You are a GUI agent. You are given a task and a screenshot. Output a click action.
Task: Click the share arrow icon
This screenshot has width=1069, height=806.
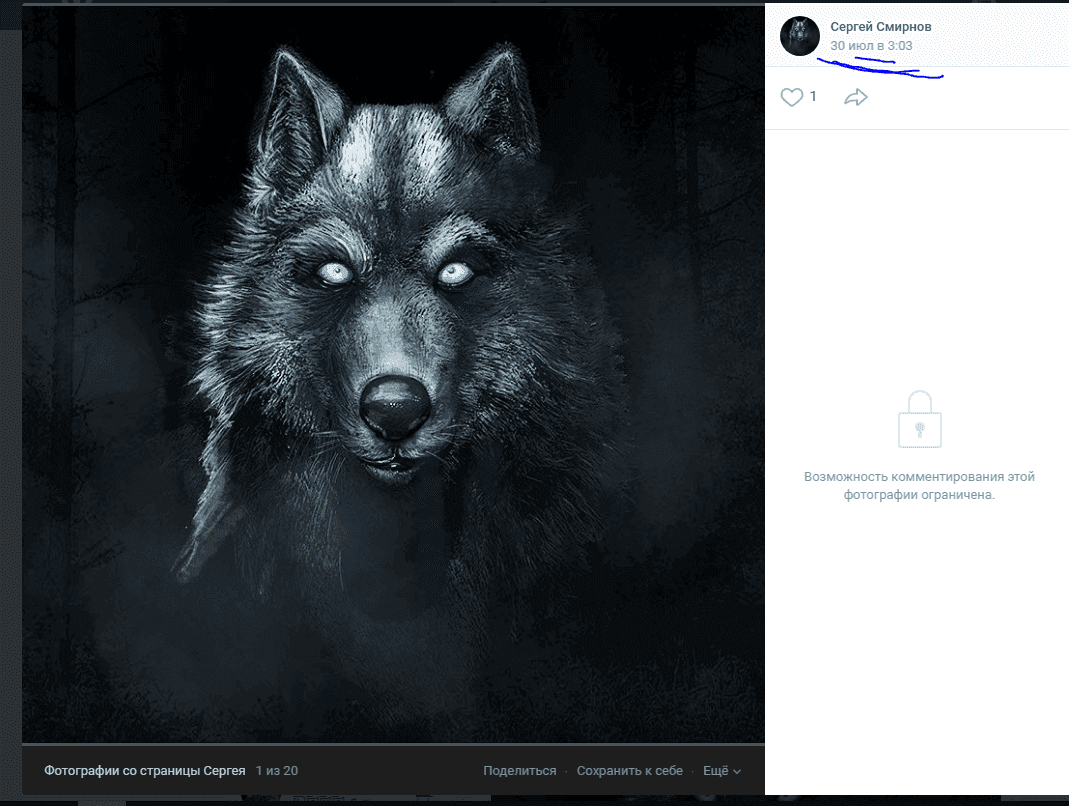(x=856, y=97)
